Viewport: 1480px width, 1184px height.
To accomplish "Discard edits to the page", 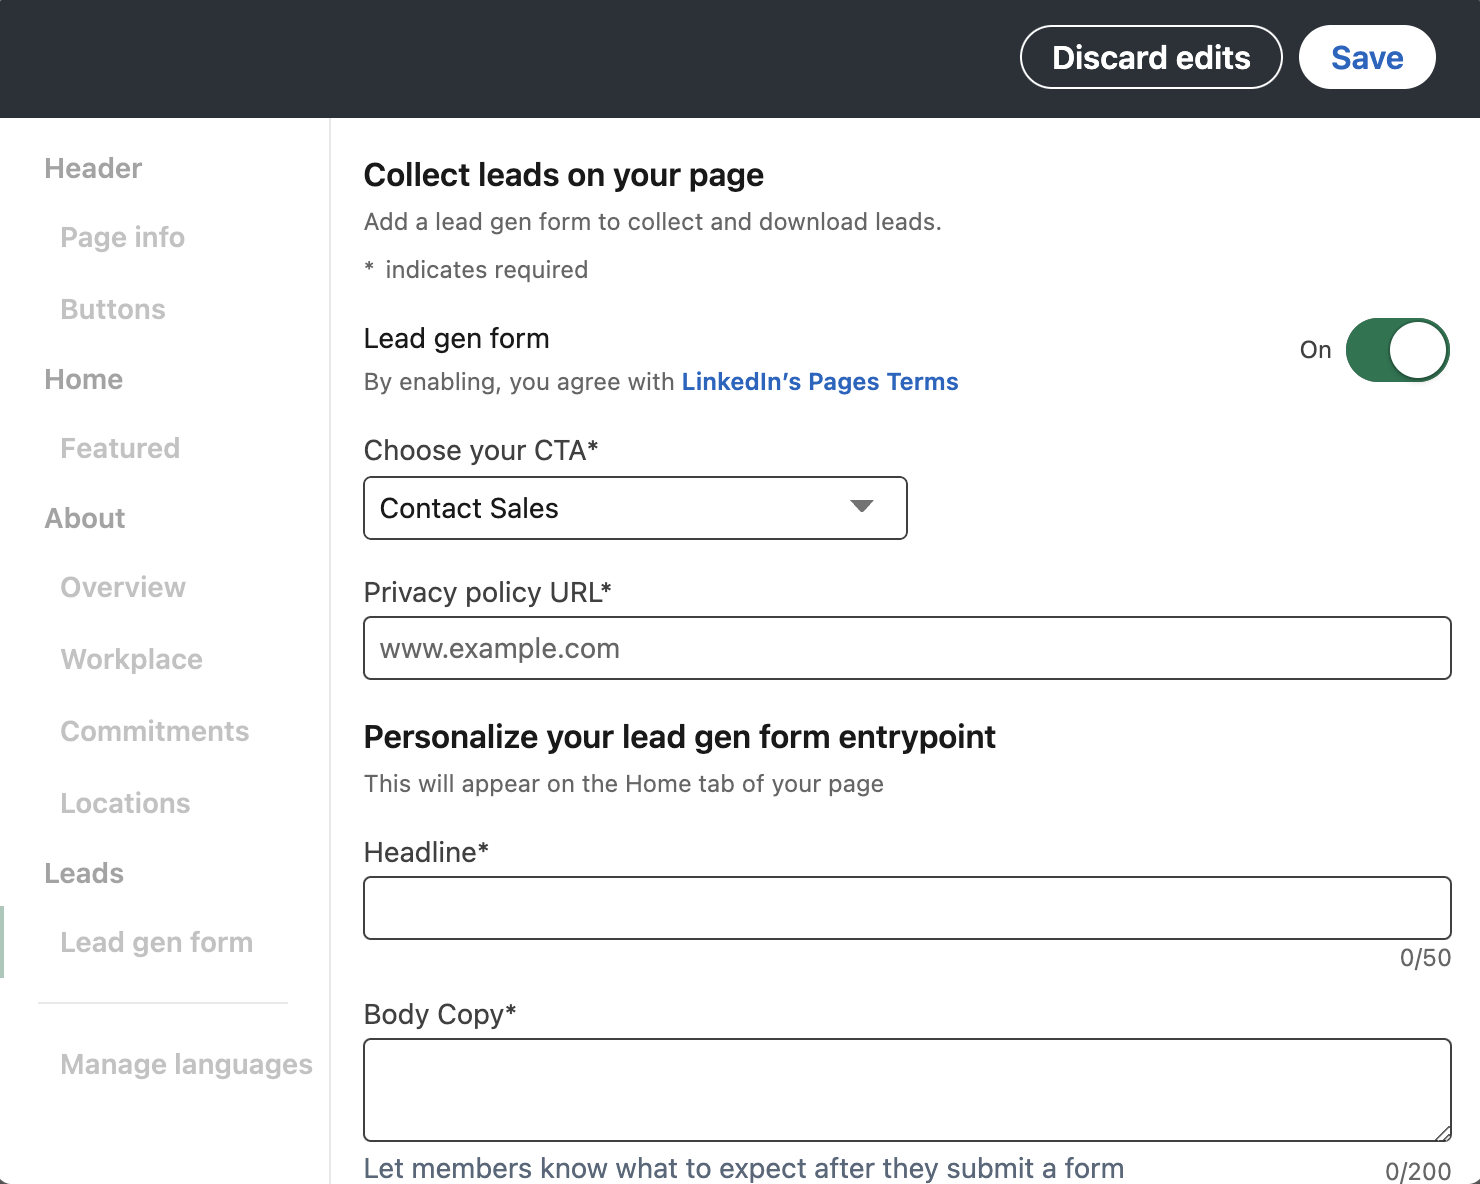I will coord(1150,57).
